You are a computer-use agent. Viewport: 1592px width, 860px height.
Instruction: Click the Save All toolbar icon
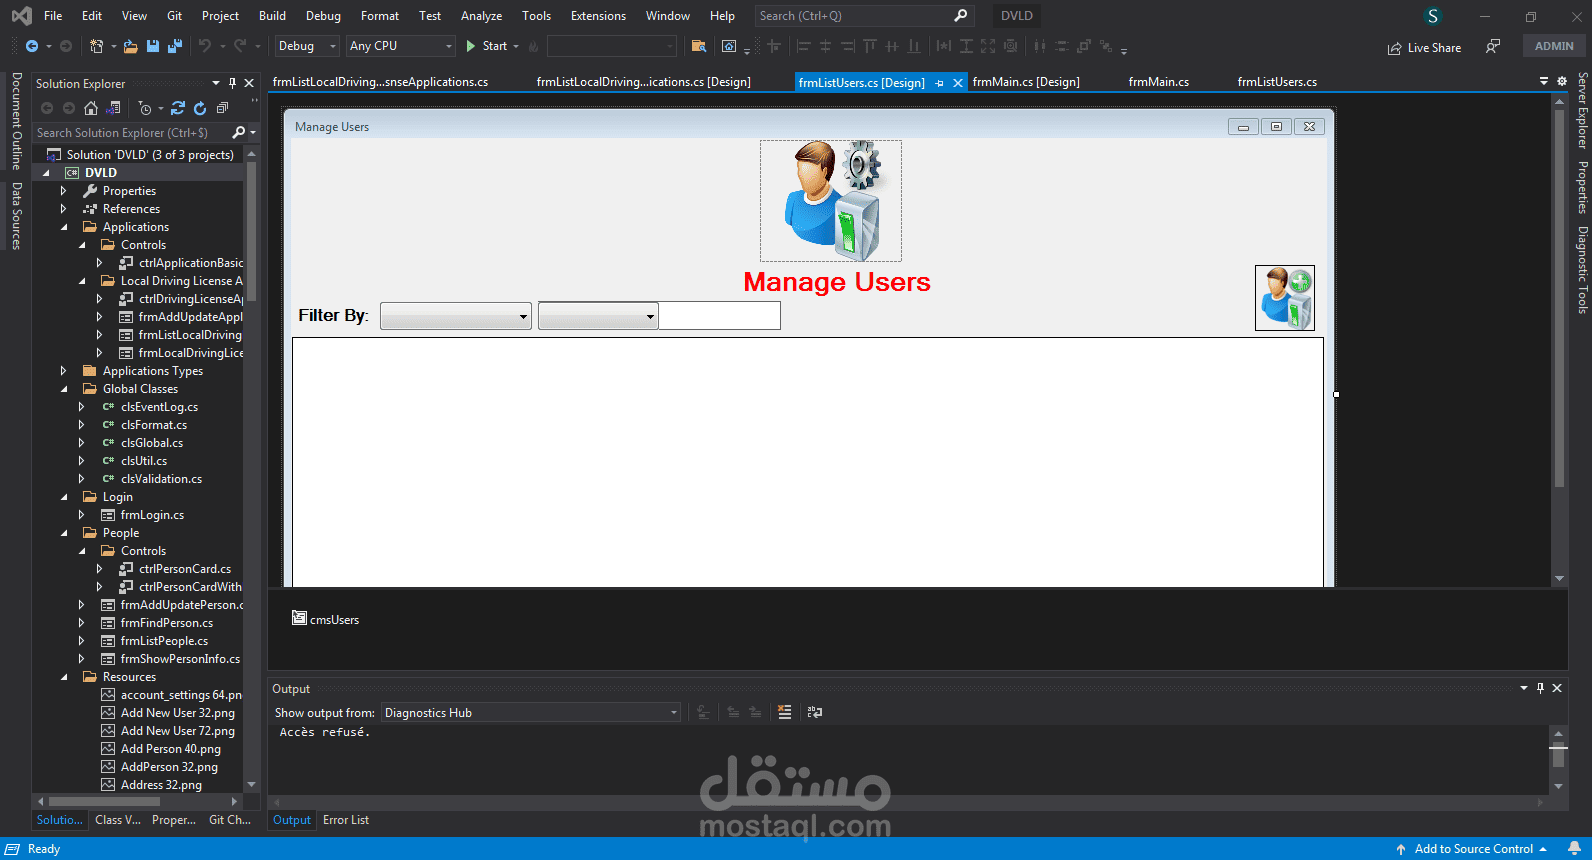tap(175, 46)
